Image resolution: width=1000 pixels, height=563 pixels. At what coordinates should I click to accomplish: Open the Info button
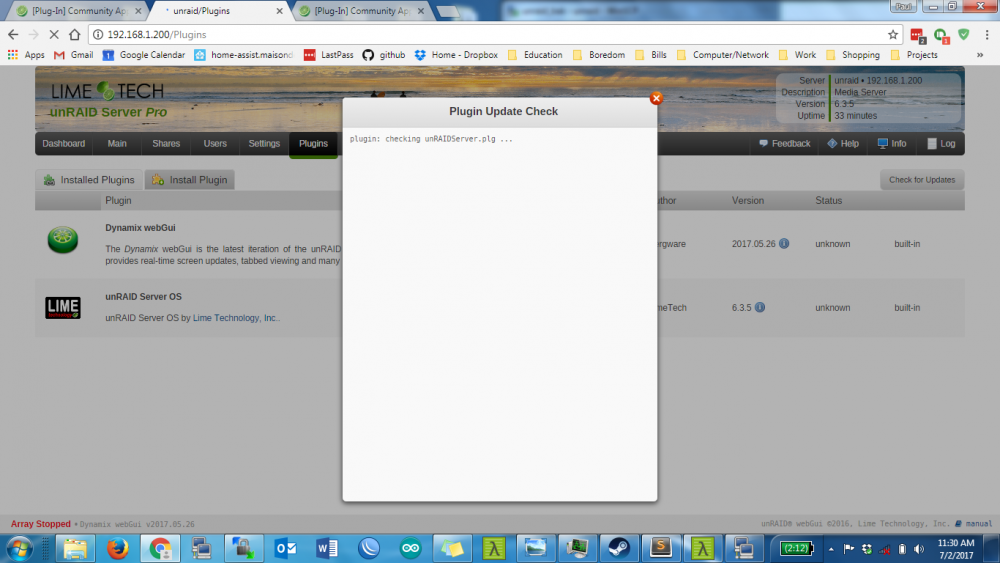[x=892, y=143]
